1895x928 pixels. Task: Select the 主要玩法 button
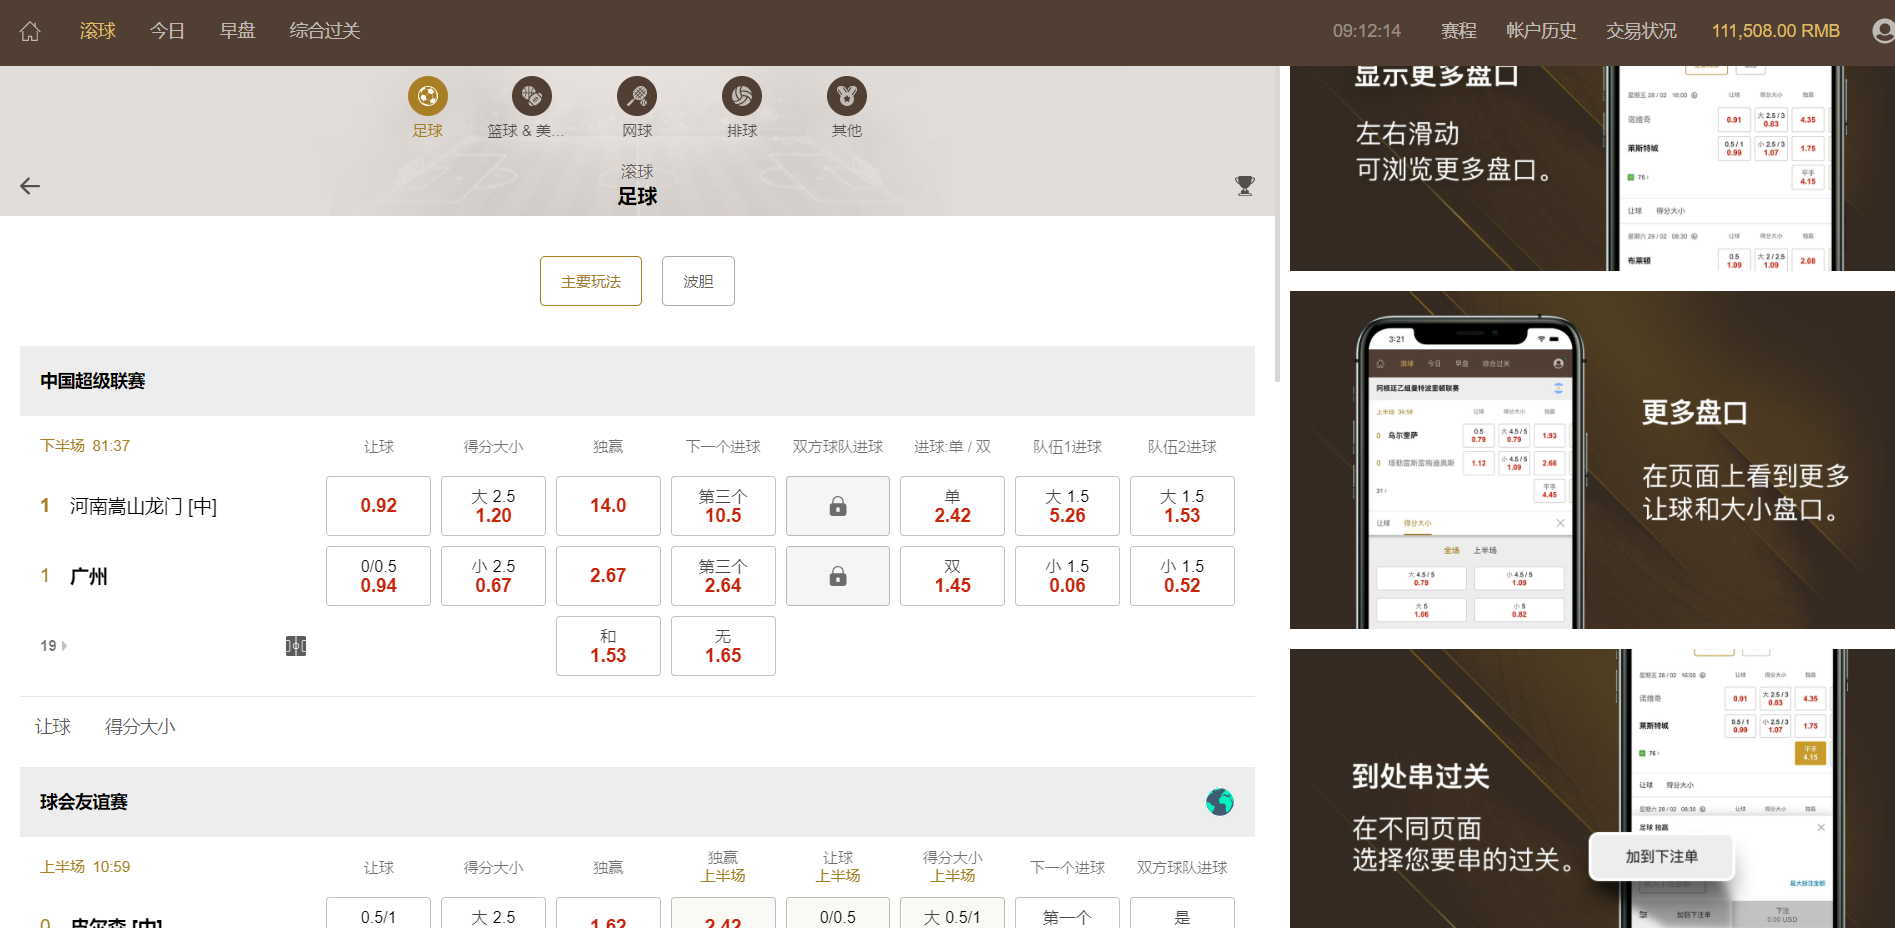[x=591, y=281]
